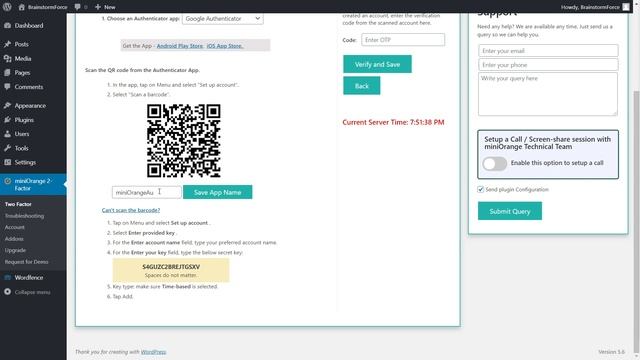
Task: Click the Comments icon in sidebar
Action: pyautogui.click(x=7, y=87)
